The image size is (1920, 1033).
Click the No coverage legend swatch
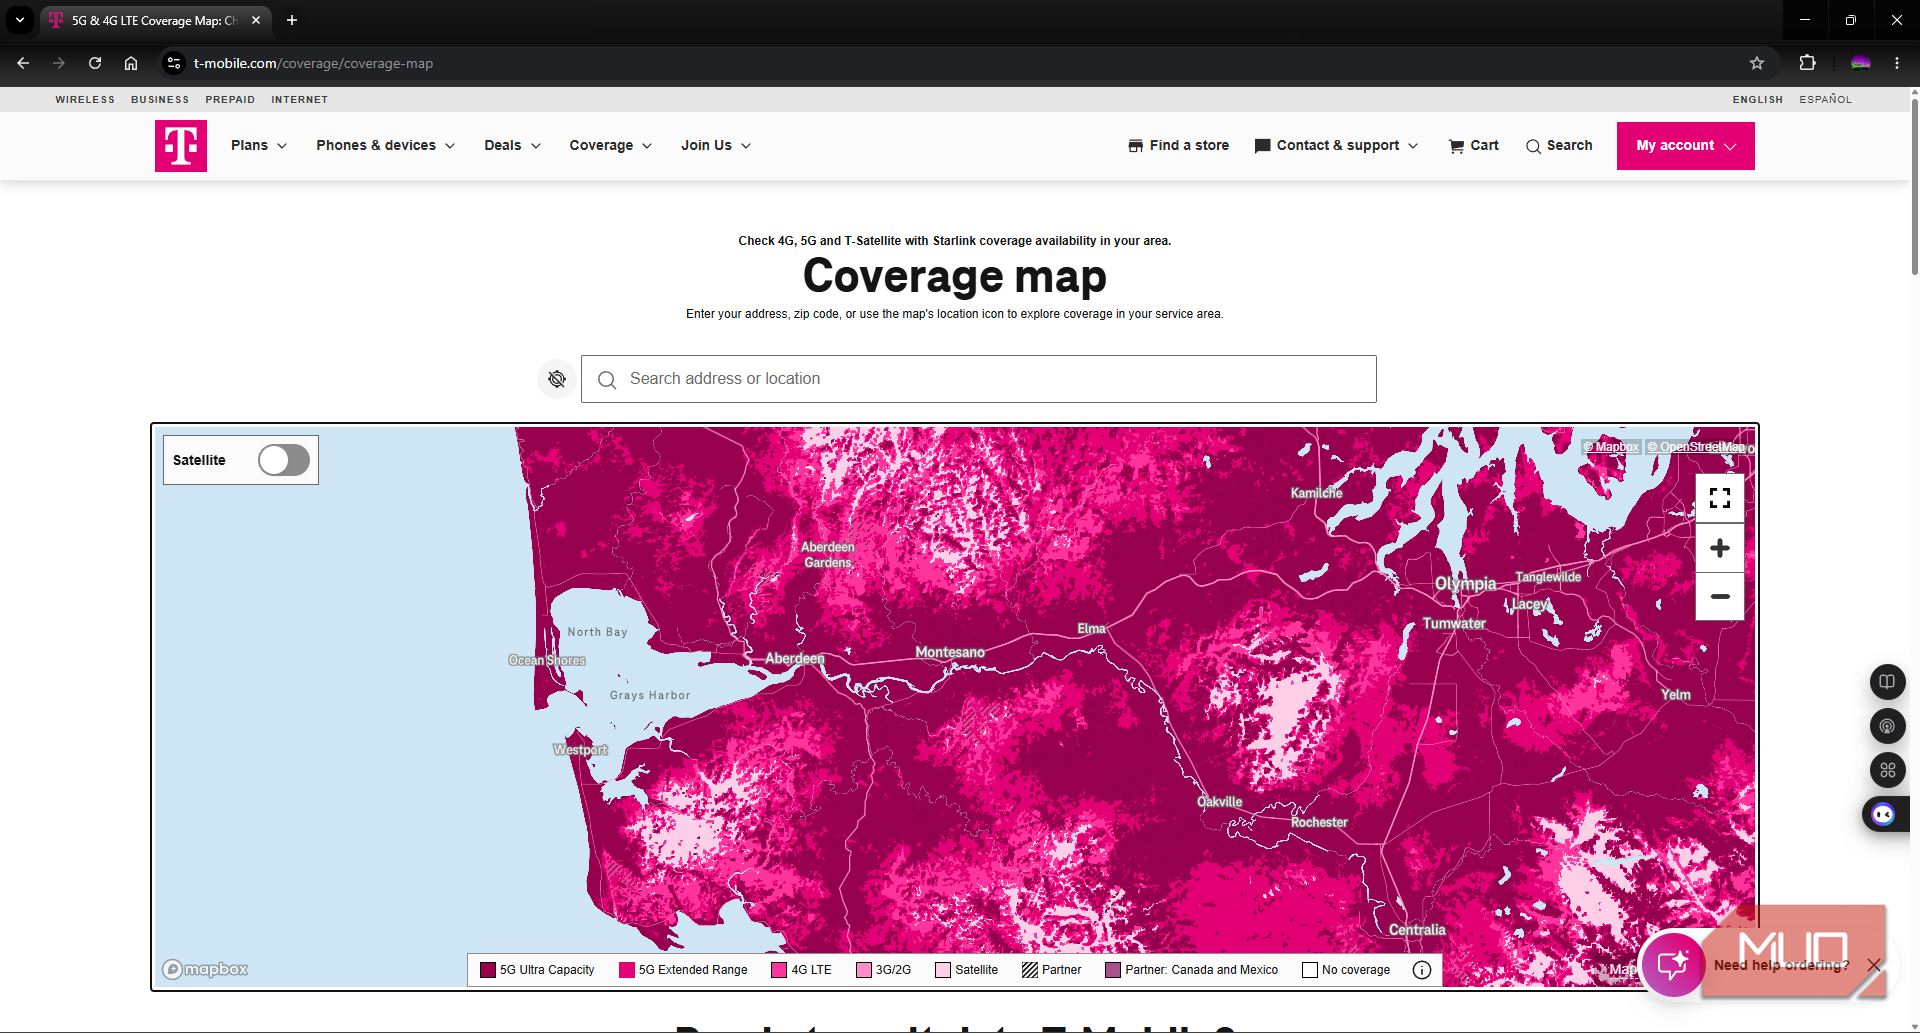[1310, 970]
